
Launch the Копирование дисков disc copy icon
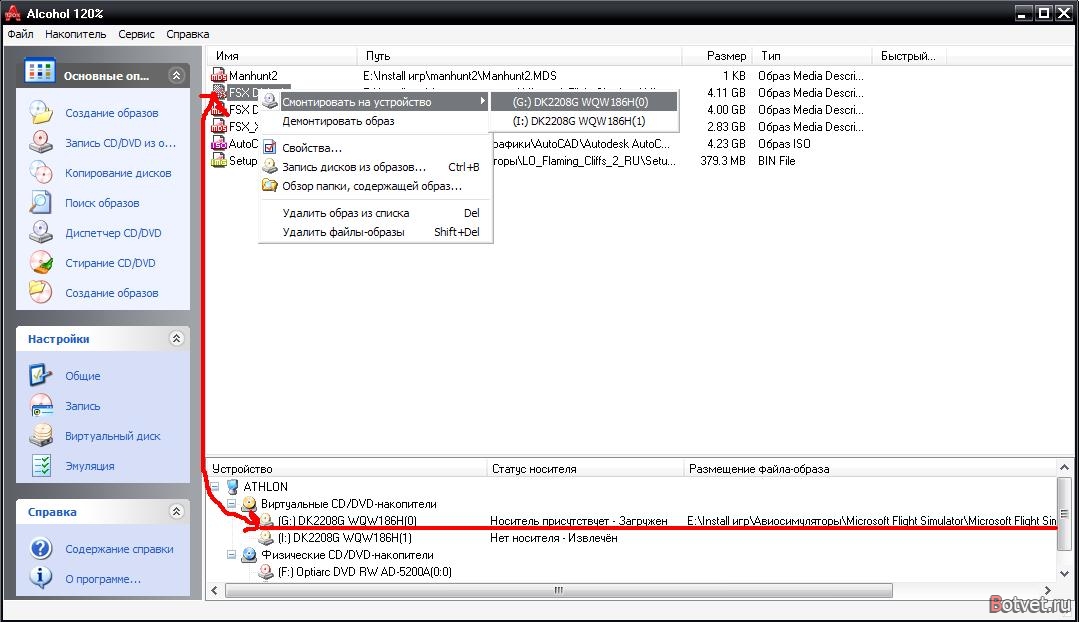coord(41,172)
